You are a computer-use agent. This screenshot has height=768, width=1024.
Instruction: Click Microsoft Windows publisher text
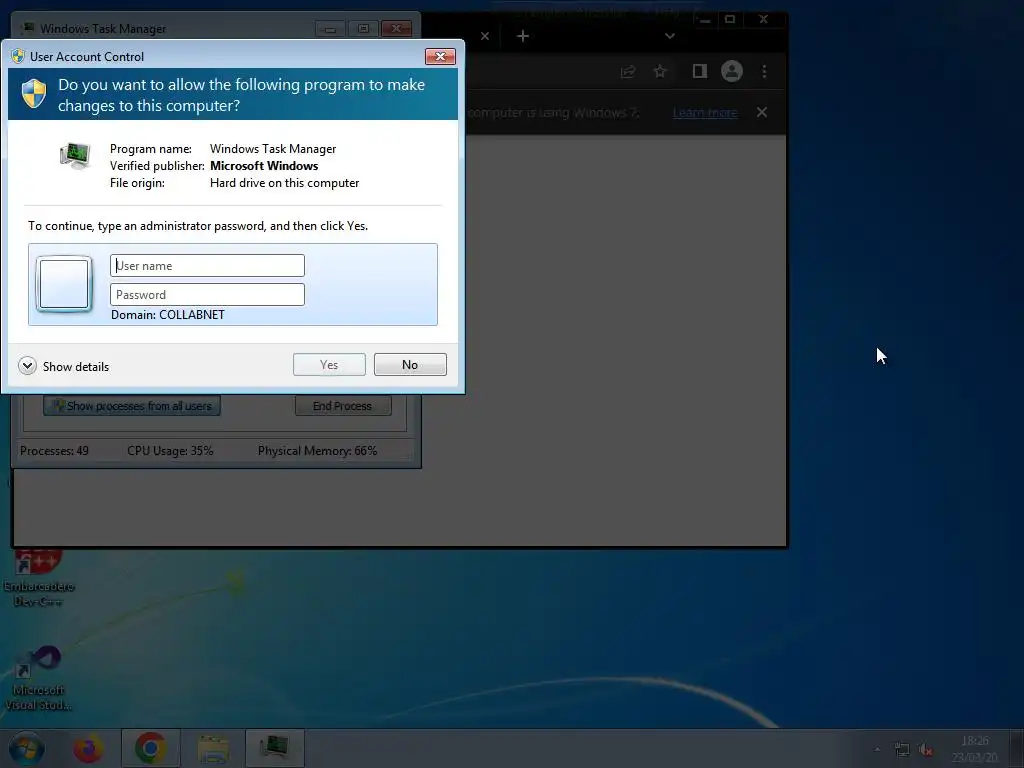[264, 166]
